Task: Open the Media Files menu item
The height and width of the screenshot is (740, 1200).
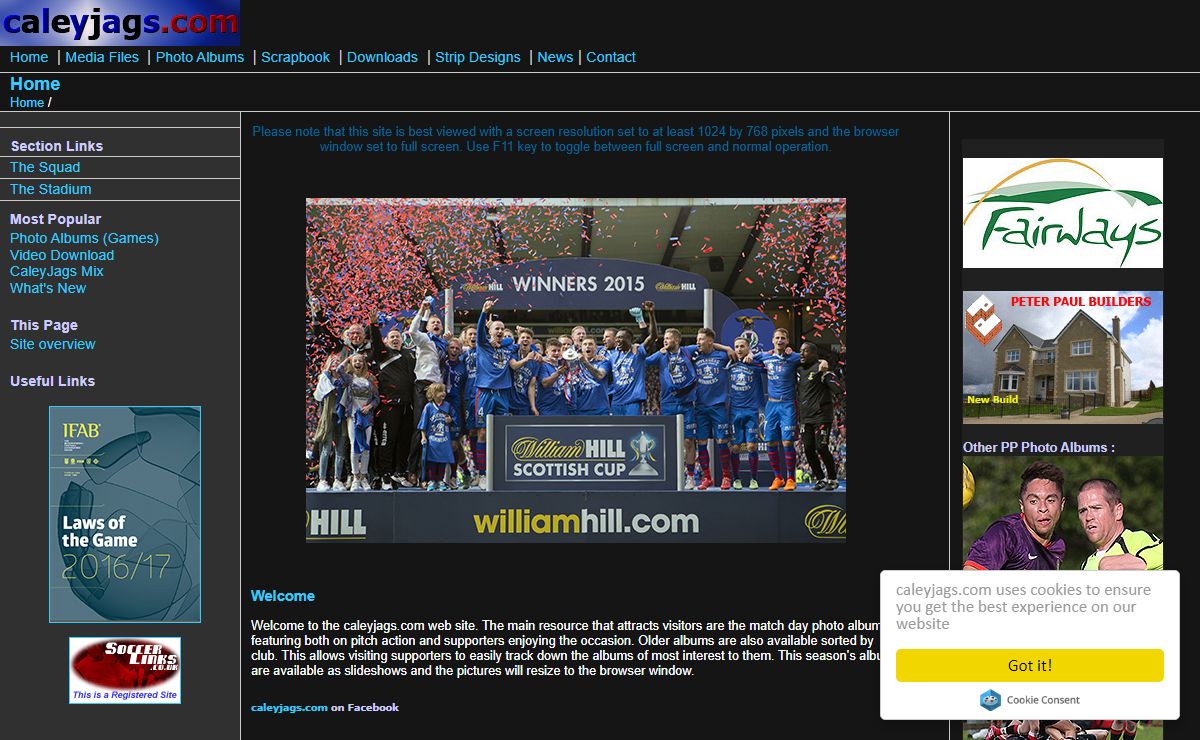Action: point(102,57)
